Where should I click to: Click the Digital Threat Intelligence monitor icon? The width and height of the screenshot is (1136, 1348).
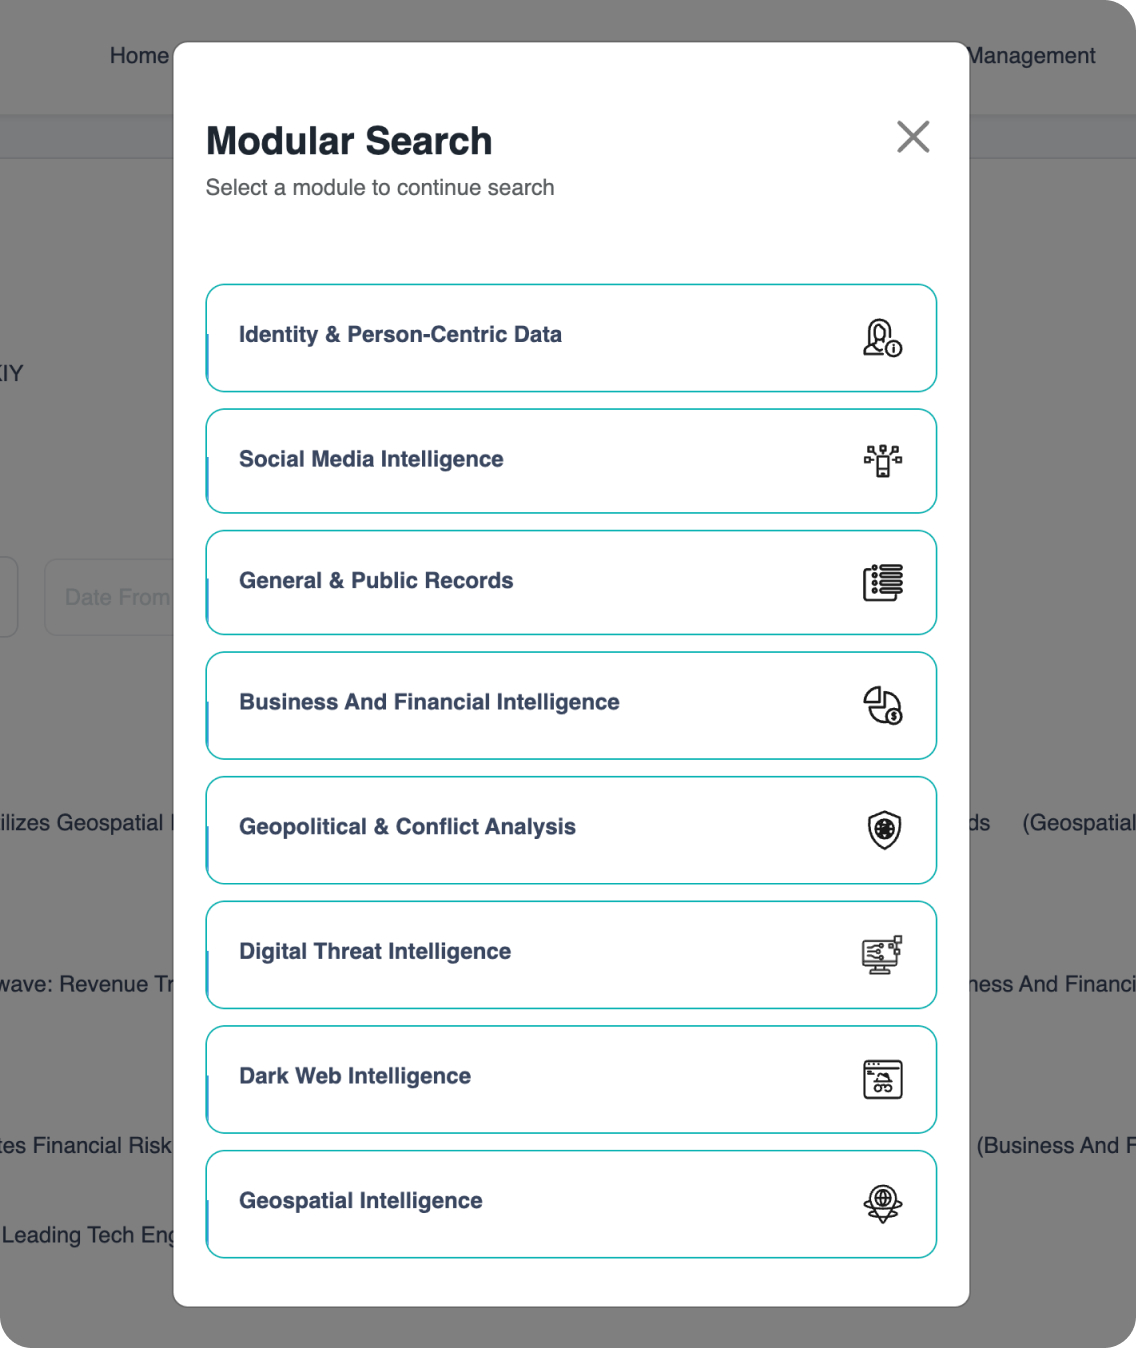coord(882,955)
